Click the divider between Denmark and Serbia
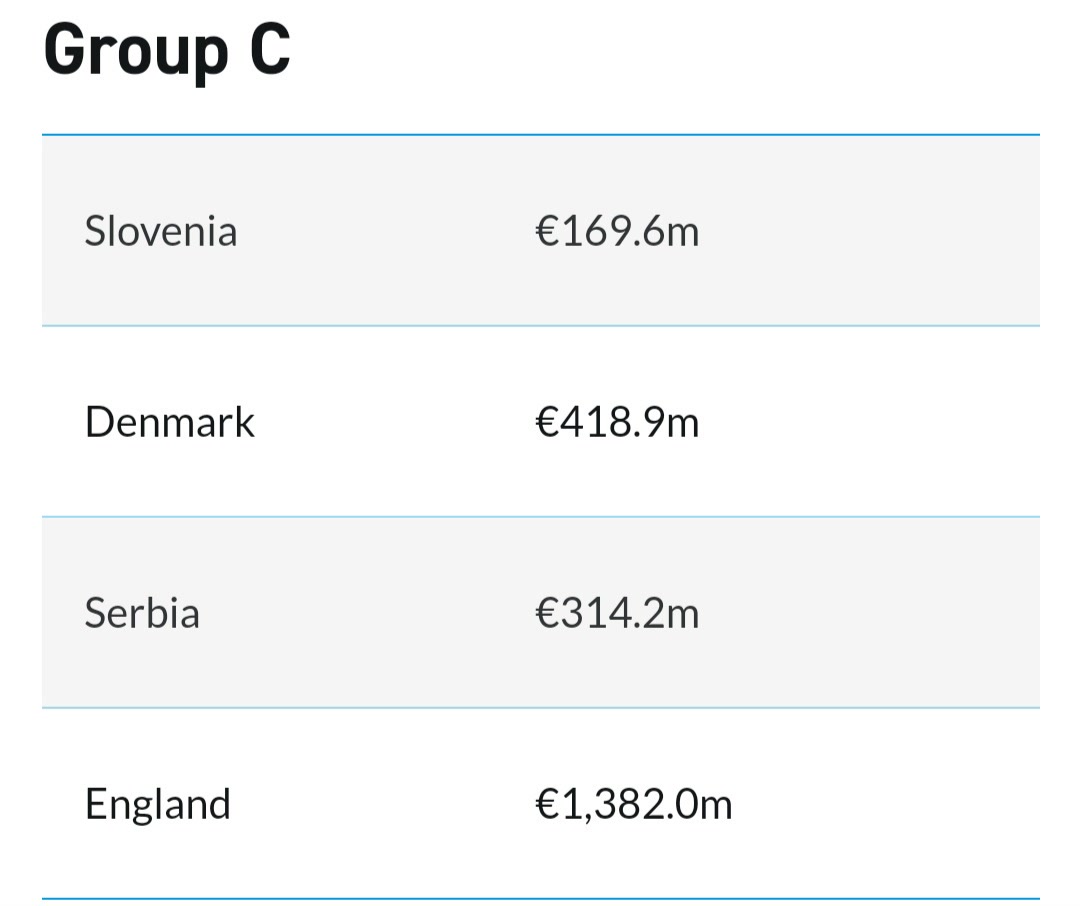Image resolution: width=1080 pixels, height=906 pixels. 541,517
